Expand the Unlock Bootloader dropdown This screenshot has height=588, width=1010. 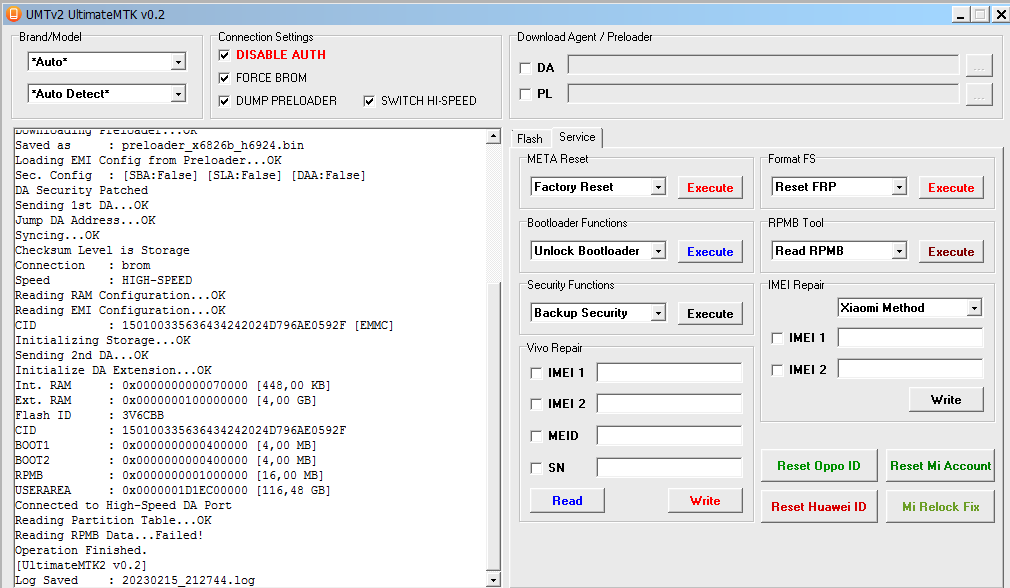(658, 251)
